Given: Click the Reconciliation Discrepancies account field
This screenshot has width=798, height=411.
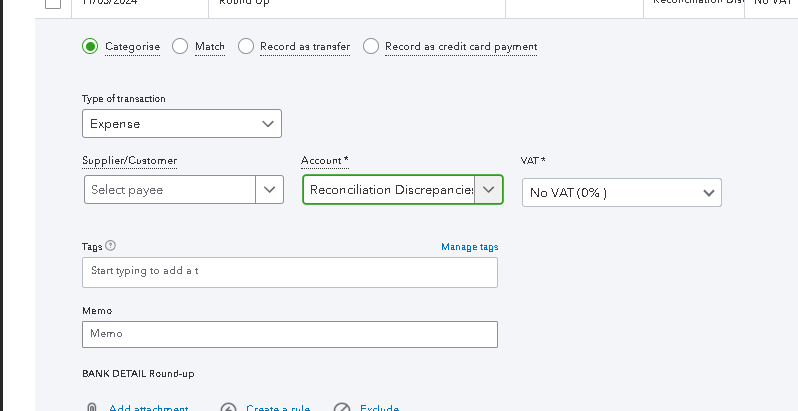Looking at the screenshot, I should (389, 190).
